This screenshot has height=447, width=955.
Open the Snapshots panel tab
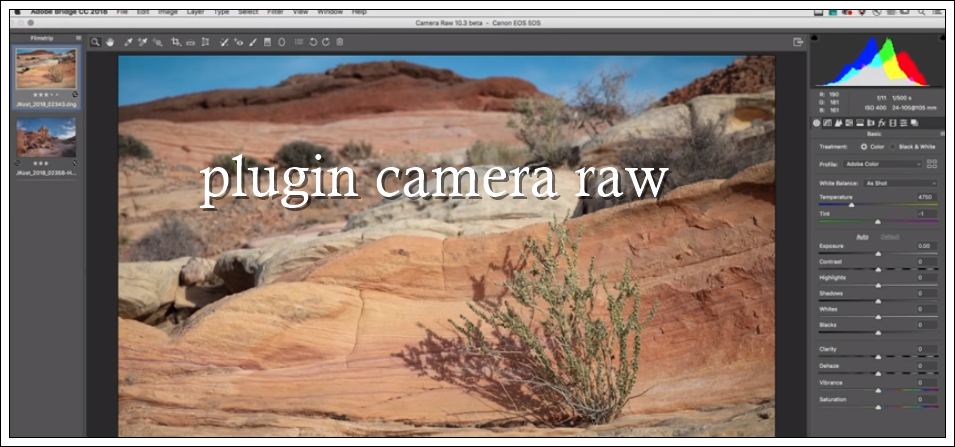[x=915, y=123]
